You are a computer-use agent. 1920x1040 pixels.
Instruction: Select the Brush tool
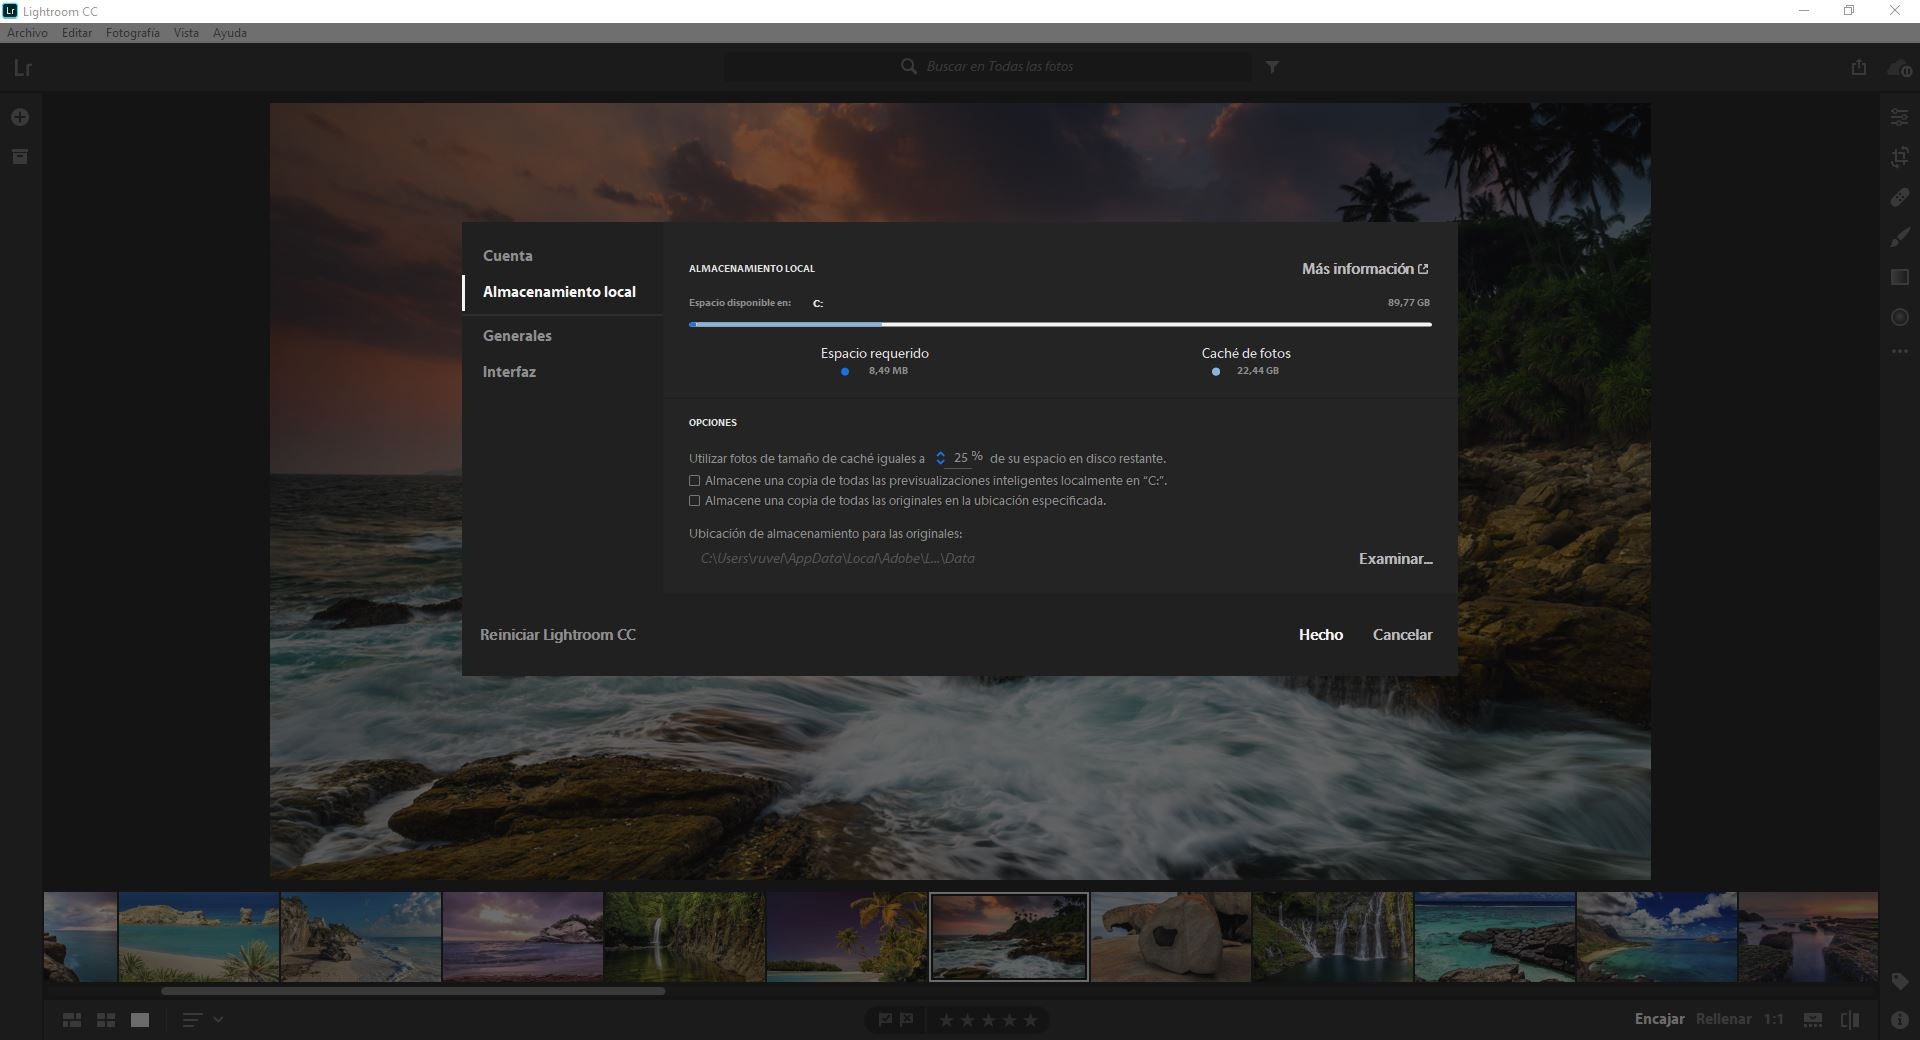tap(1900, 237)
